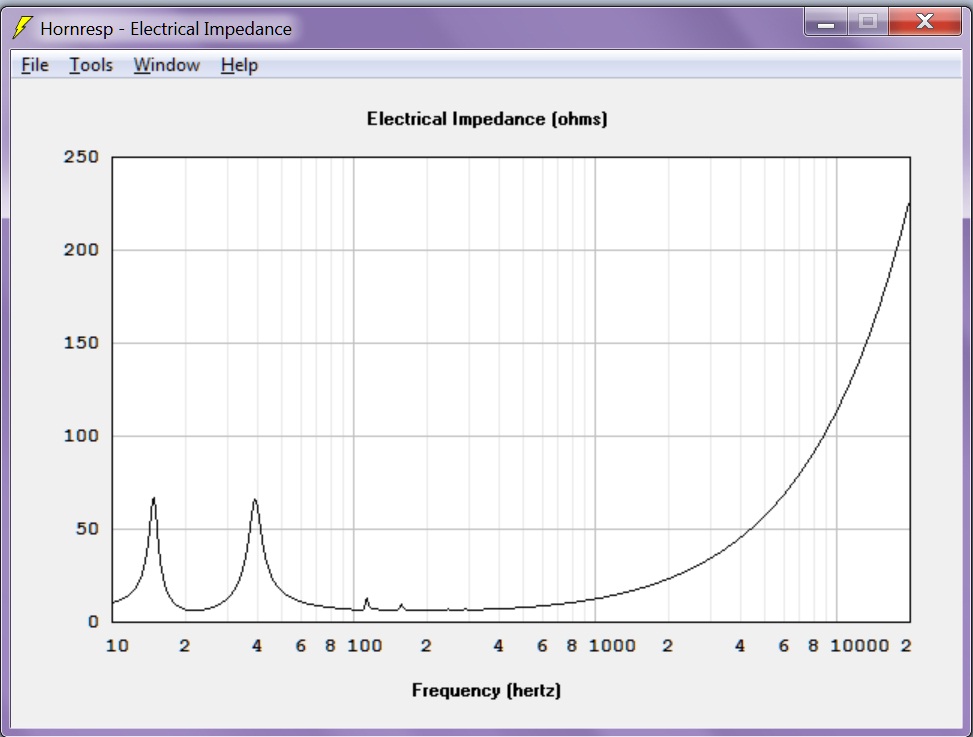This screenshot has width=973, height=737.
Task: Click the 200 label on y-axis
Action: (x=81, y=250)
